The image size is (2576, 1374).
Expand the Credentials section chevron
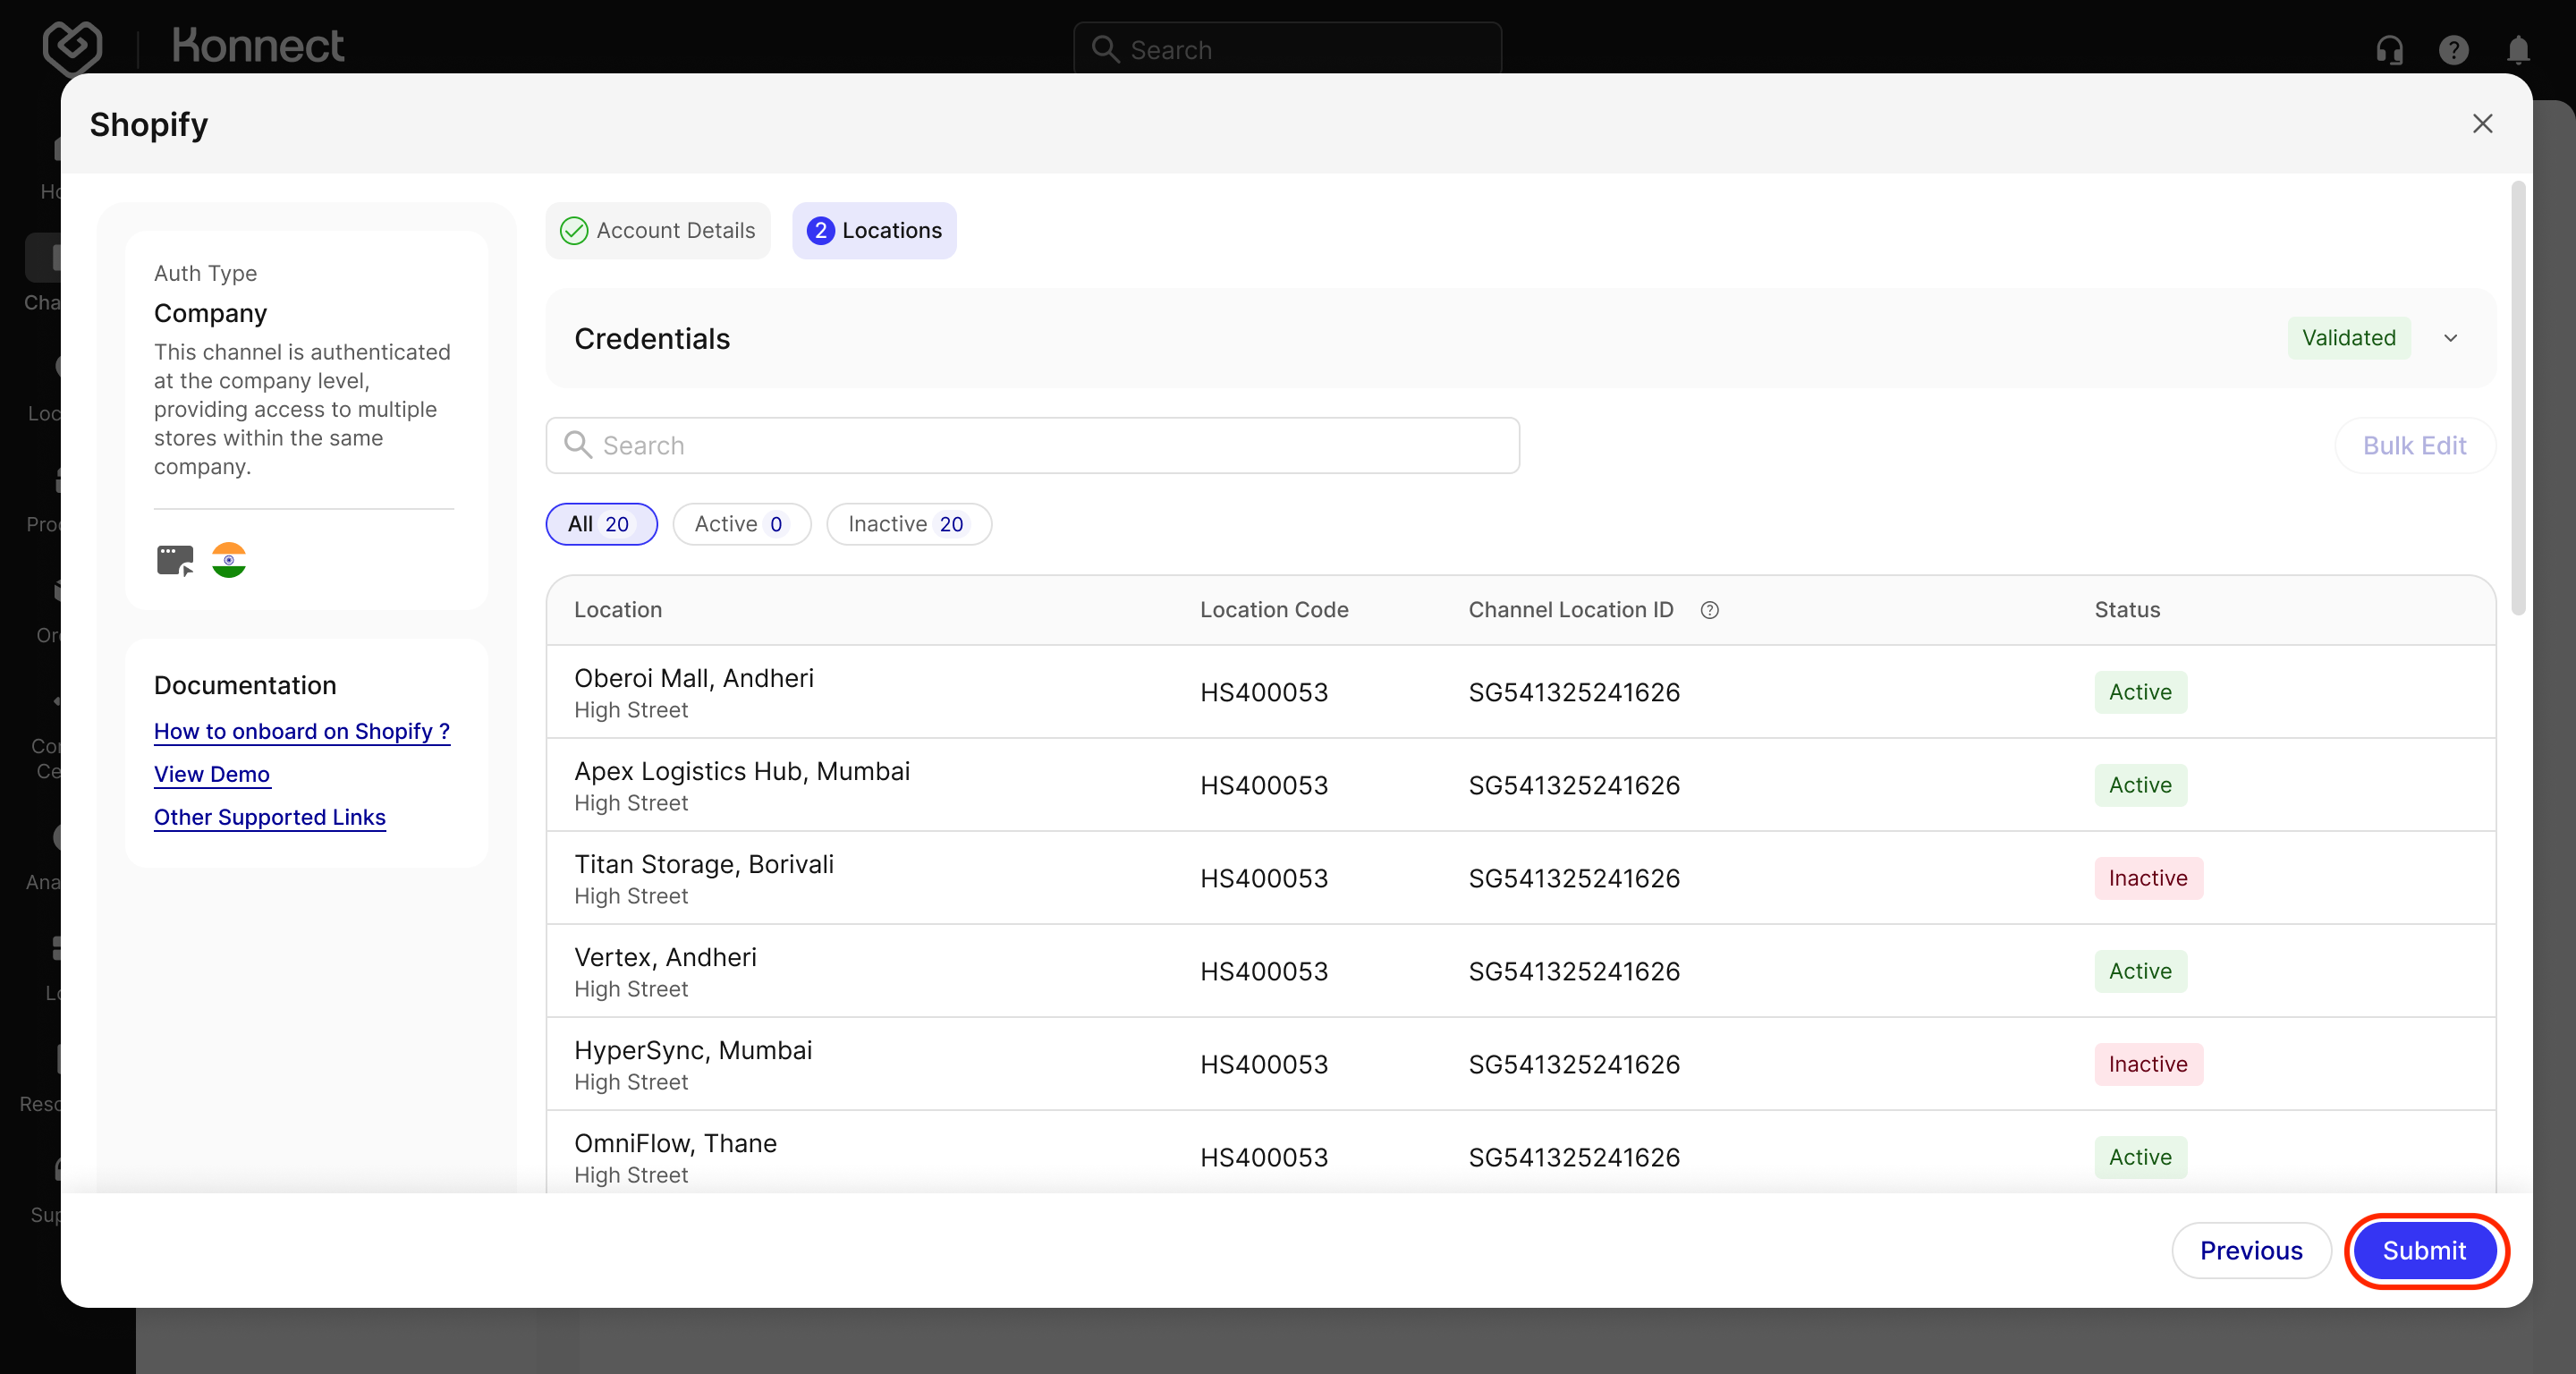coord(2451,338)
